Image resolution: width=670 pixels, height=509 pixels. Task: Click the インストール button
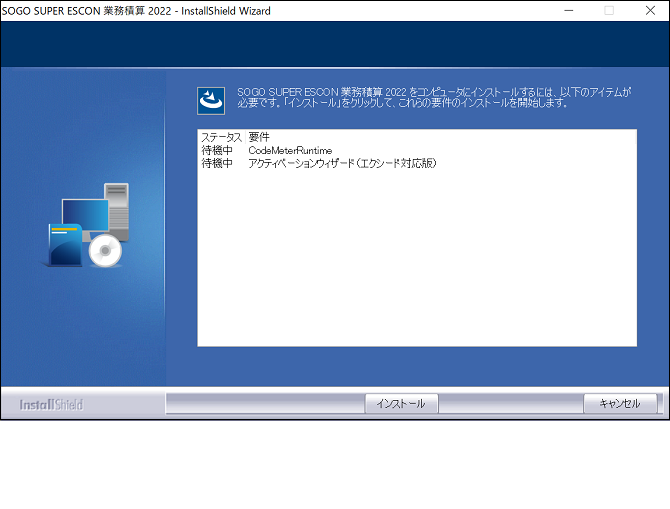[401, 403]
